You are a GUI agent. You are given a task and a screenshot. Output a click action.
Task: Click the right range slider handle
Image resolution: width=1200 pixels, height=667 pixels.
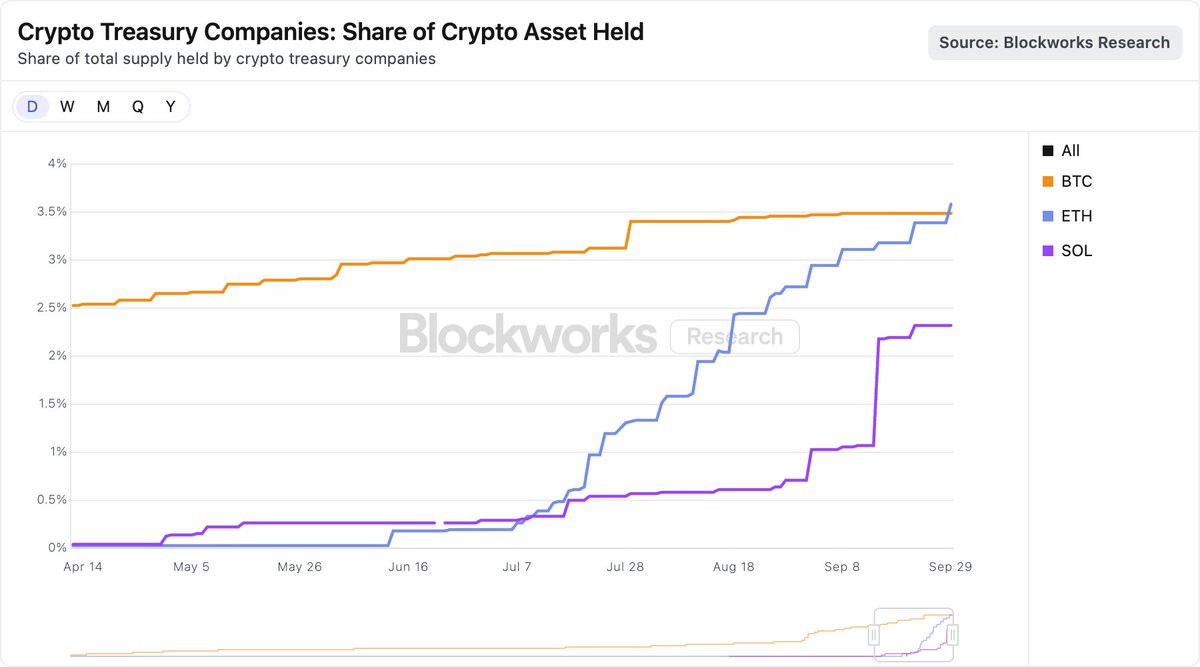click(x=953, y=635)
